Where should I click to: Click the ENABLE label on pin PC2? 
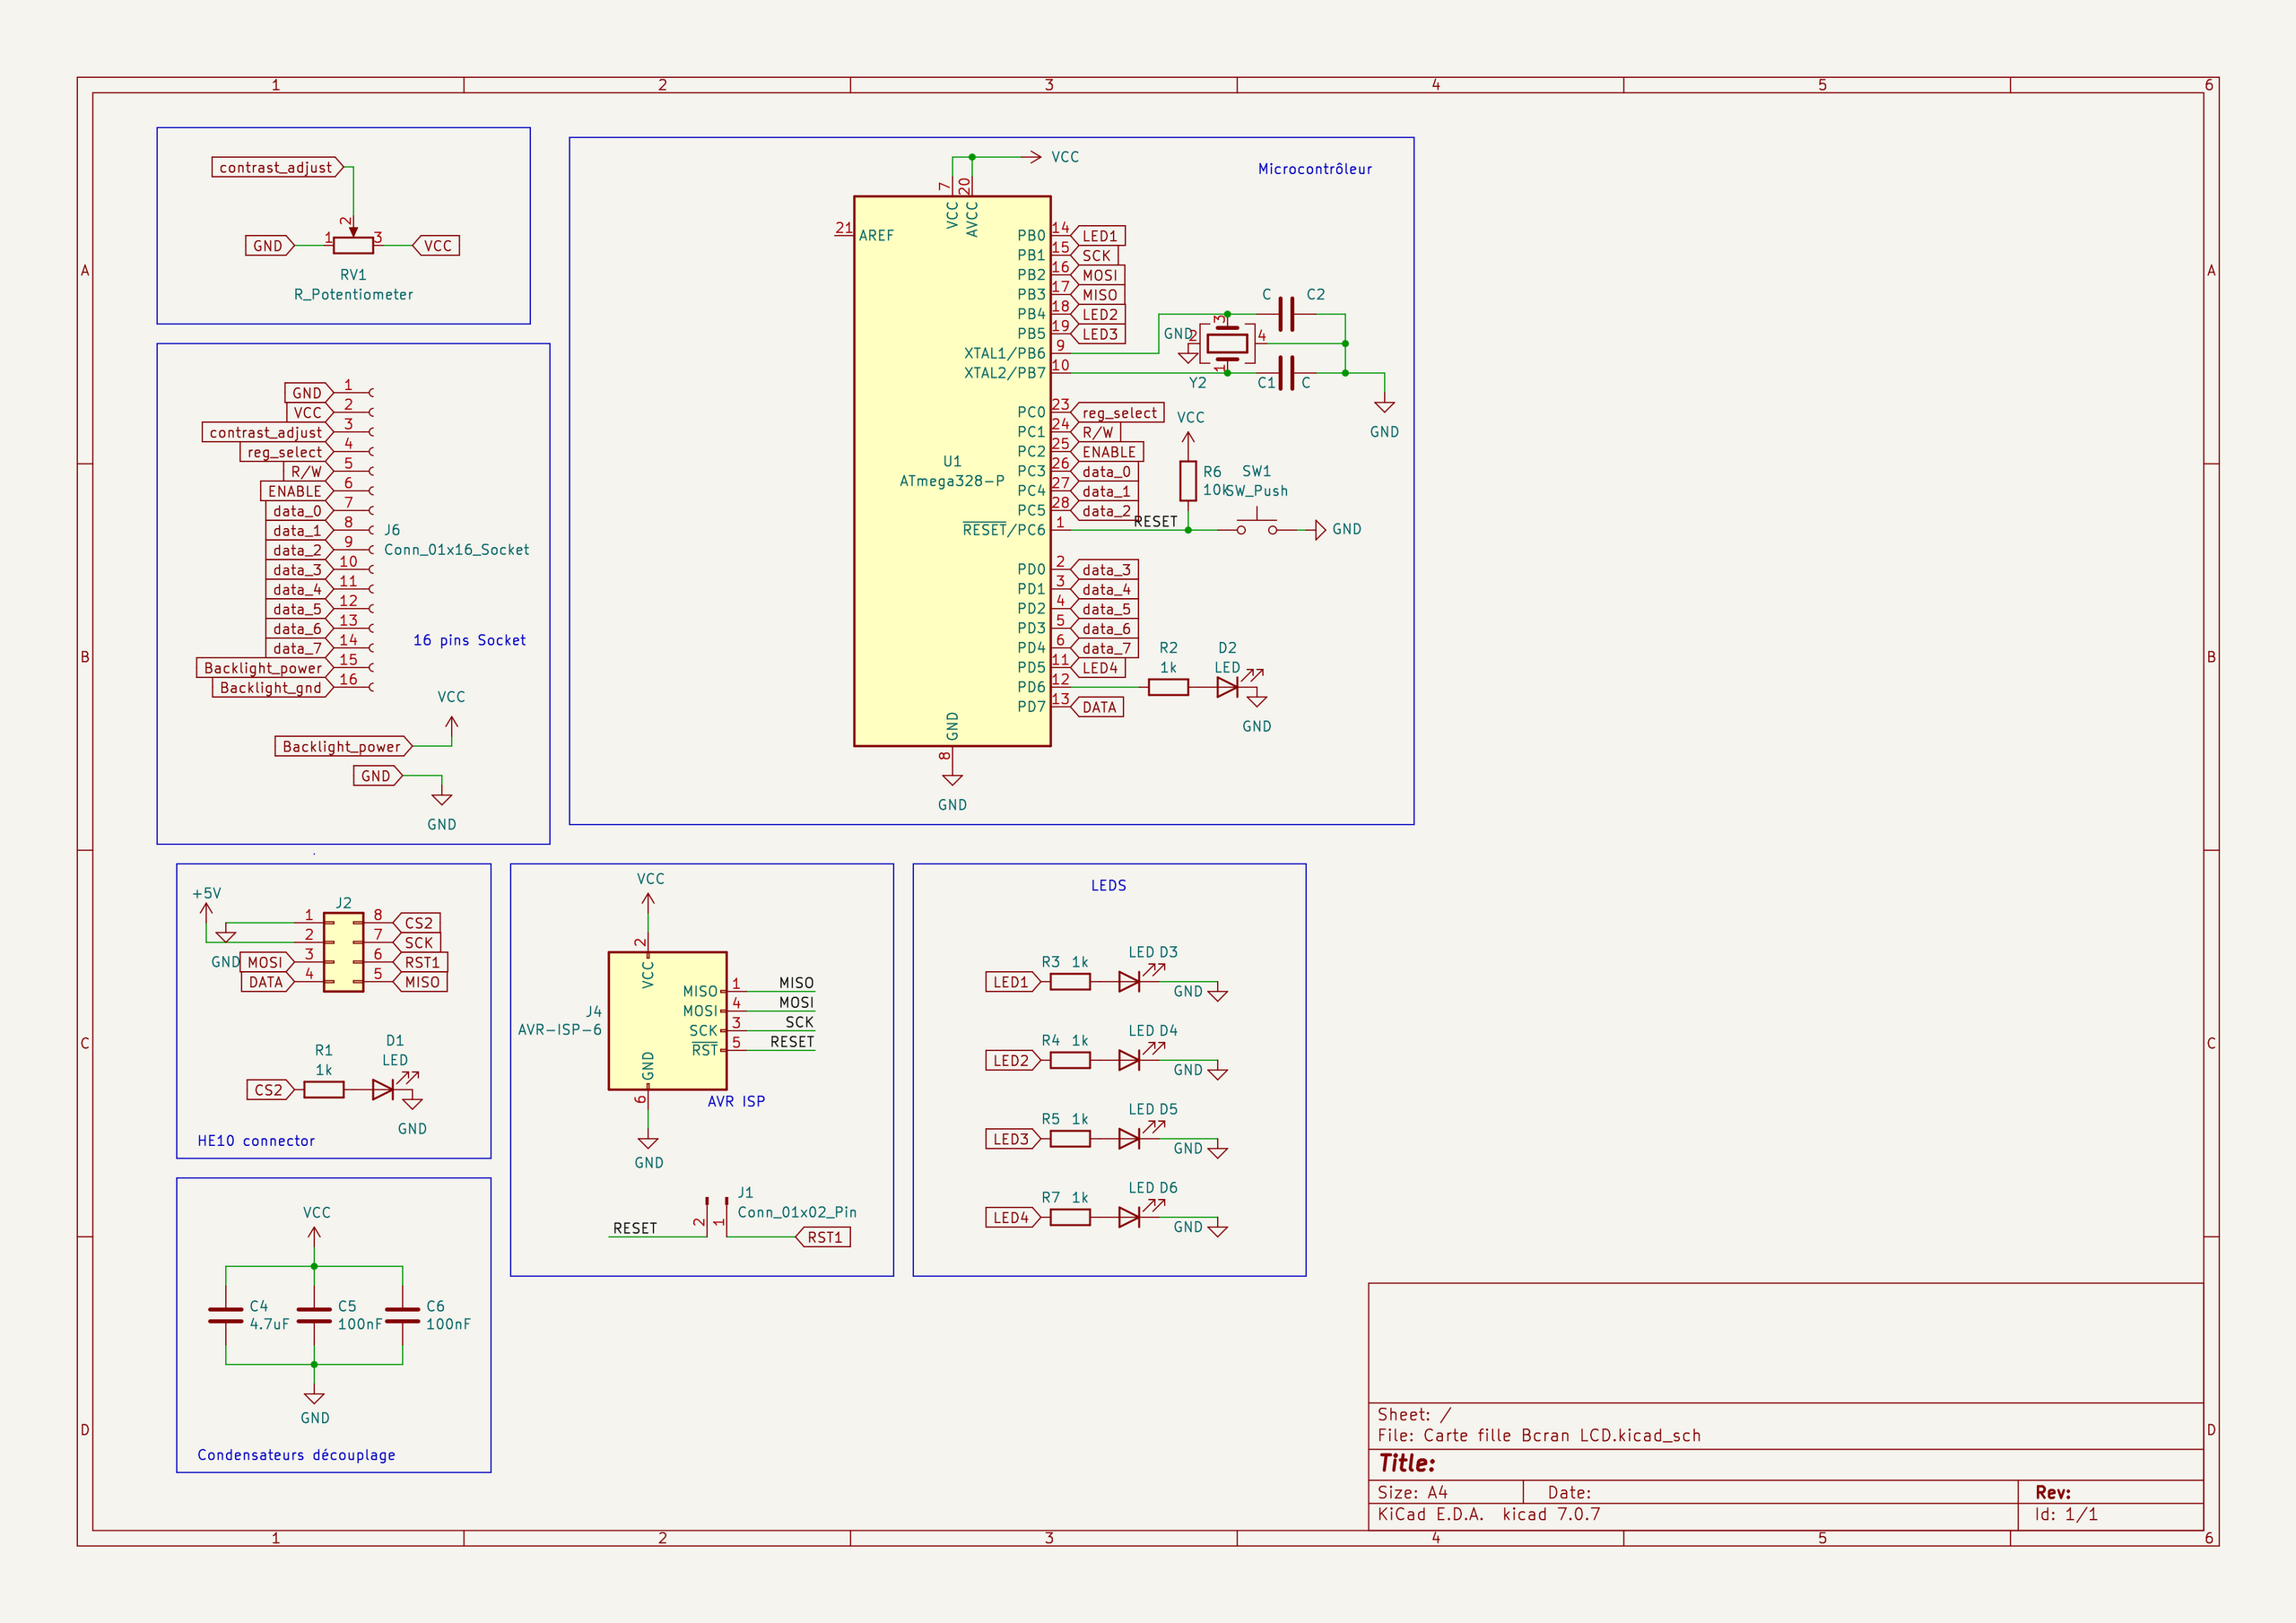pos(1106,451)
